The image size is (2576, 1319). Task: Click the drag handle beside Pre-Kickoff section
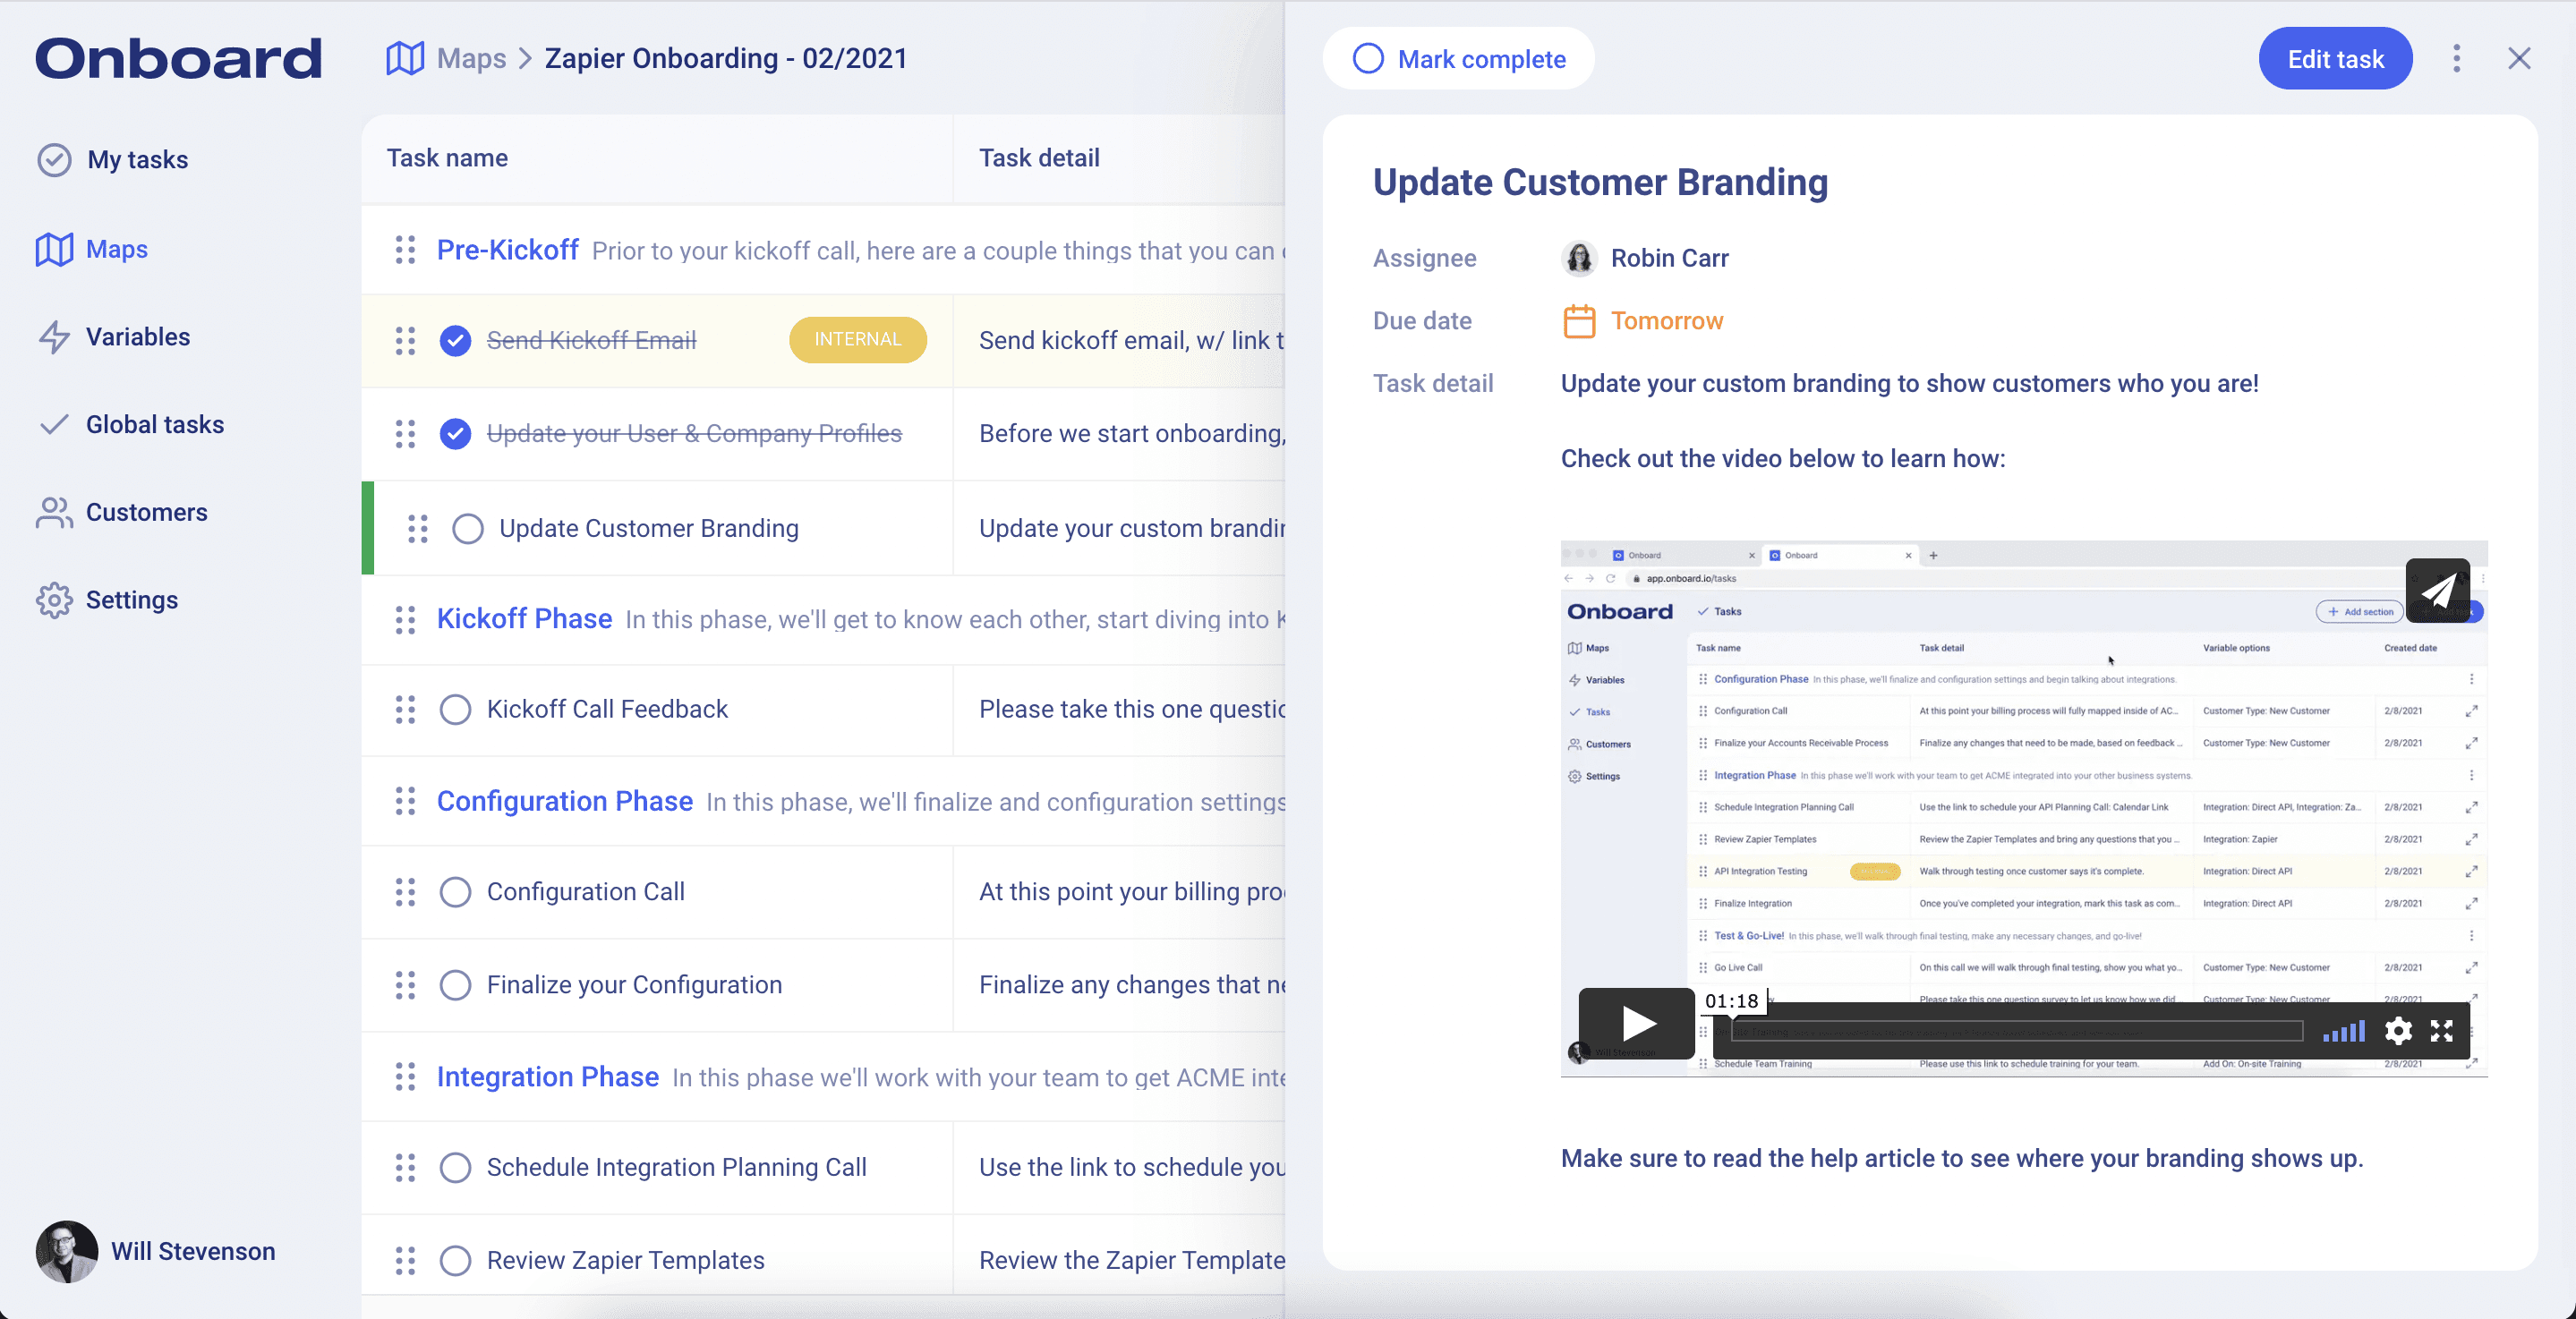click(405, 250)
